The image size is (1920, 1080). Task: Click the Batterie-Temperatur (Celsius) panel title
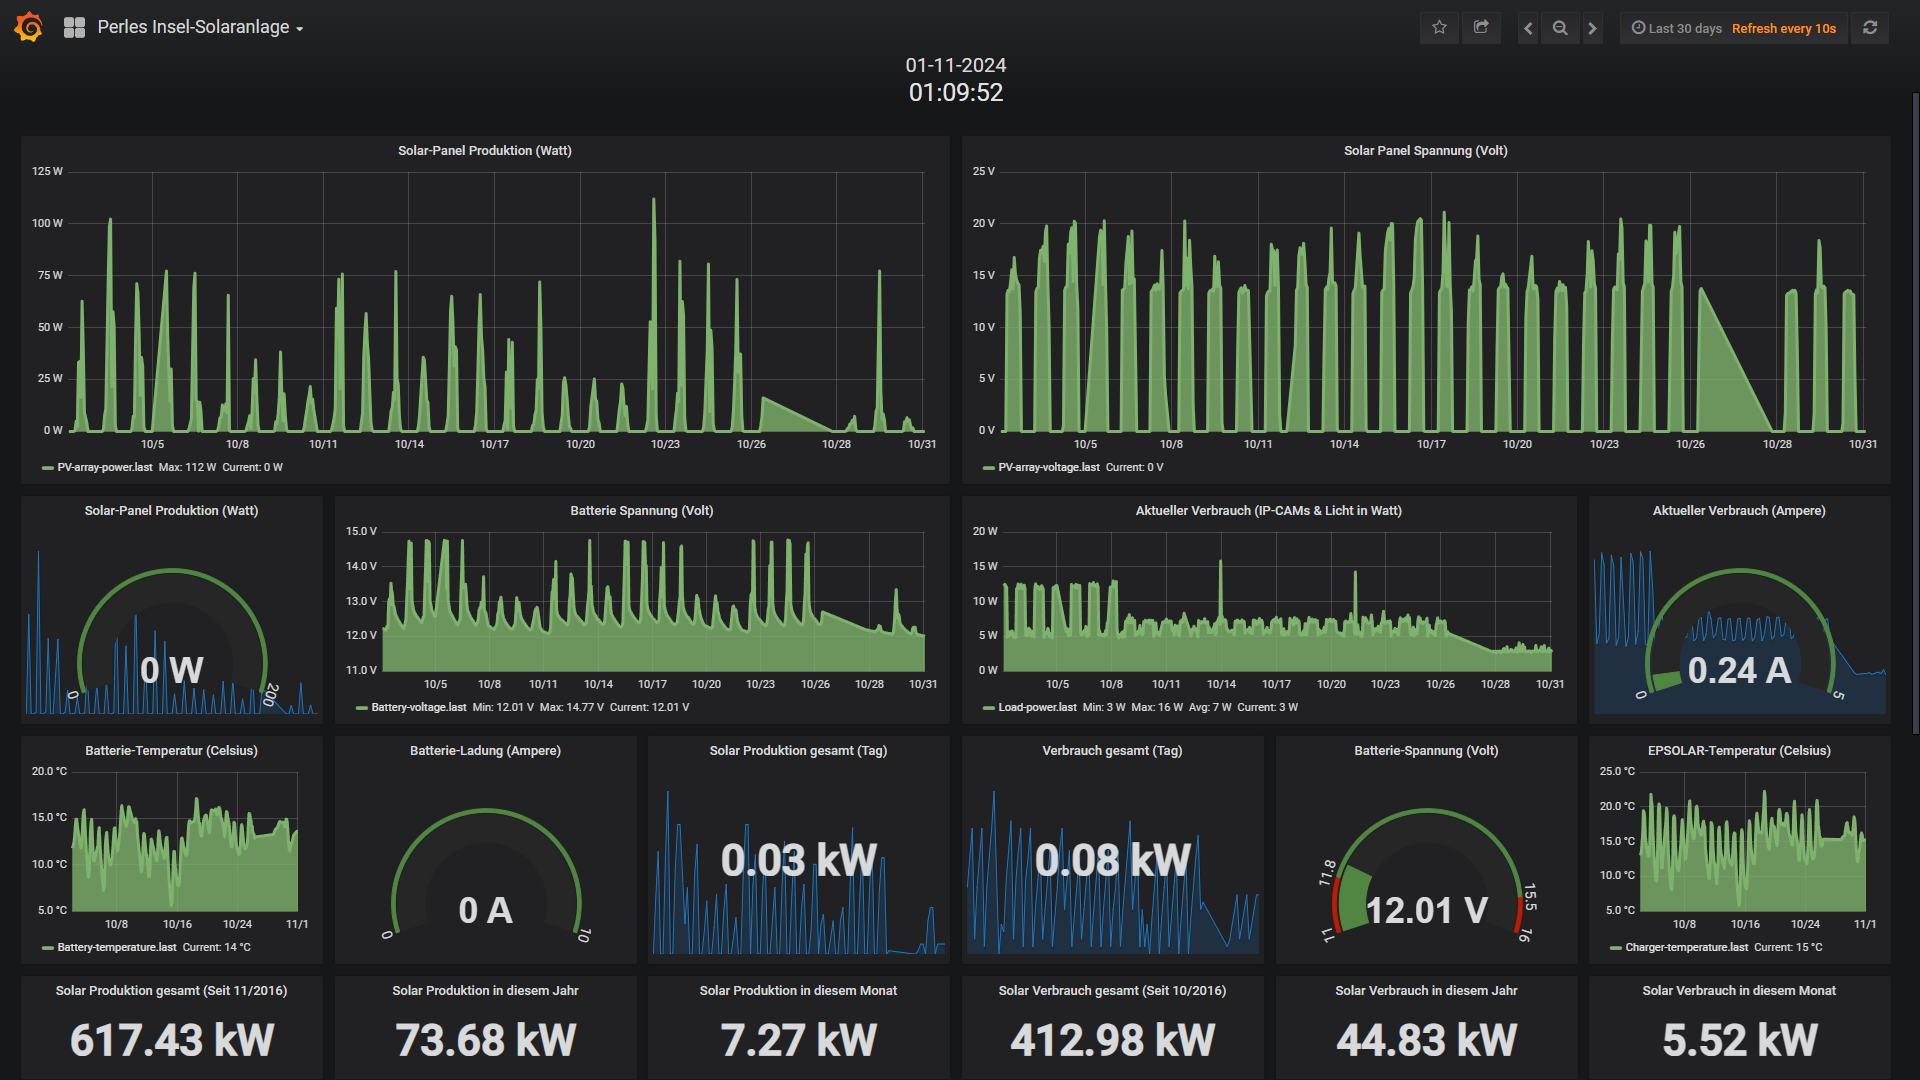tap(171, 751)
